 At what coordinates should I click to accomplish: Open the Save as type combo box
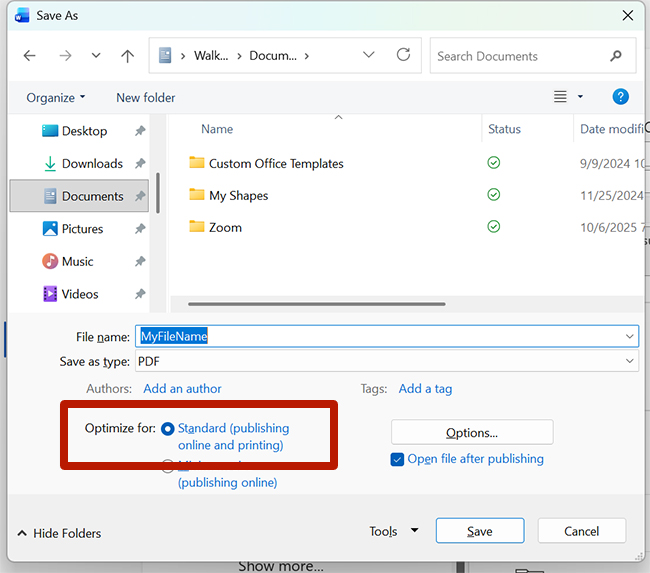(387, 361)
